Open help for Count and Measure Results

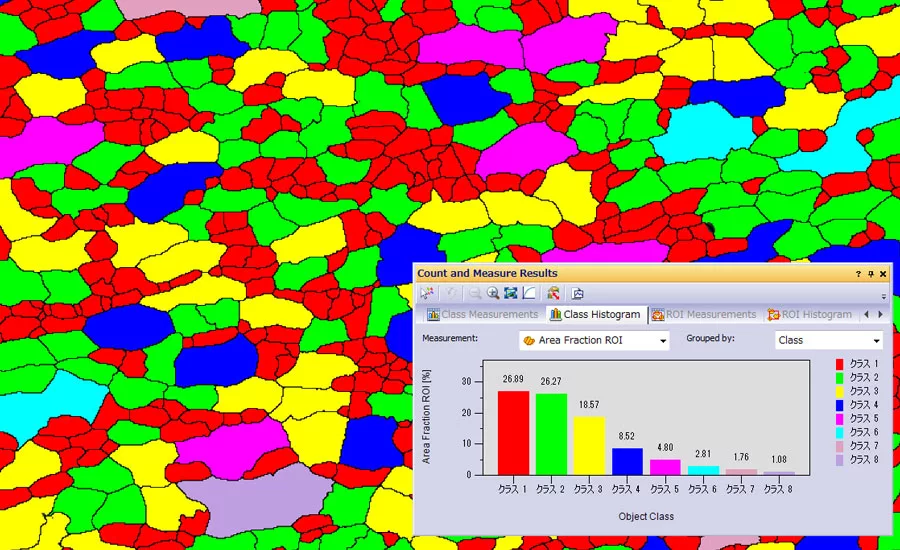(858, 274)
